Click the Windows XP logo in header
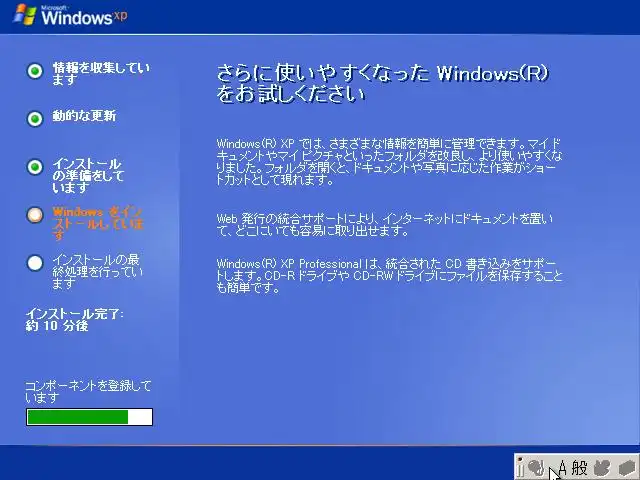This screenshot has height=480, width=640. click(x=70, y=16)
